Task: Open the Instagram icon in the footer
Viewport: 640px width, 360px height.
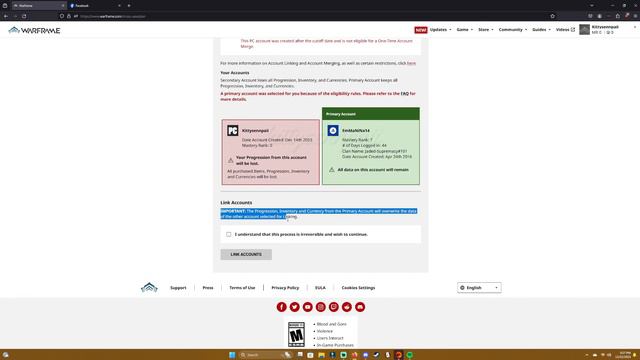Action: pyautogui.click(x=320, y=307)
